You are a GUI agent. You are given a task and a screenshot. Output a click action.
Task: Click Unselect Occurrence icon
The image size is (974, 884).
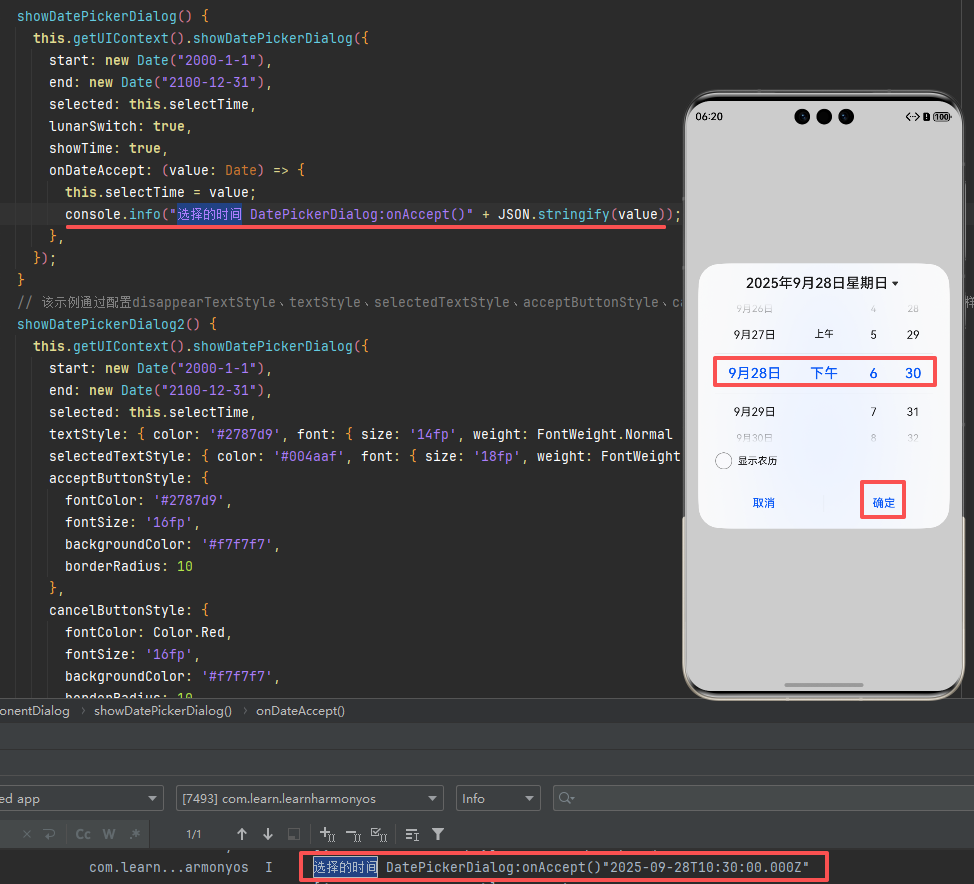pyautogui.click(x=353, y=834)
